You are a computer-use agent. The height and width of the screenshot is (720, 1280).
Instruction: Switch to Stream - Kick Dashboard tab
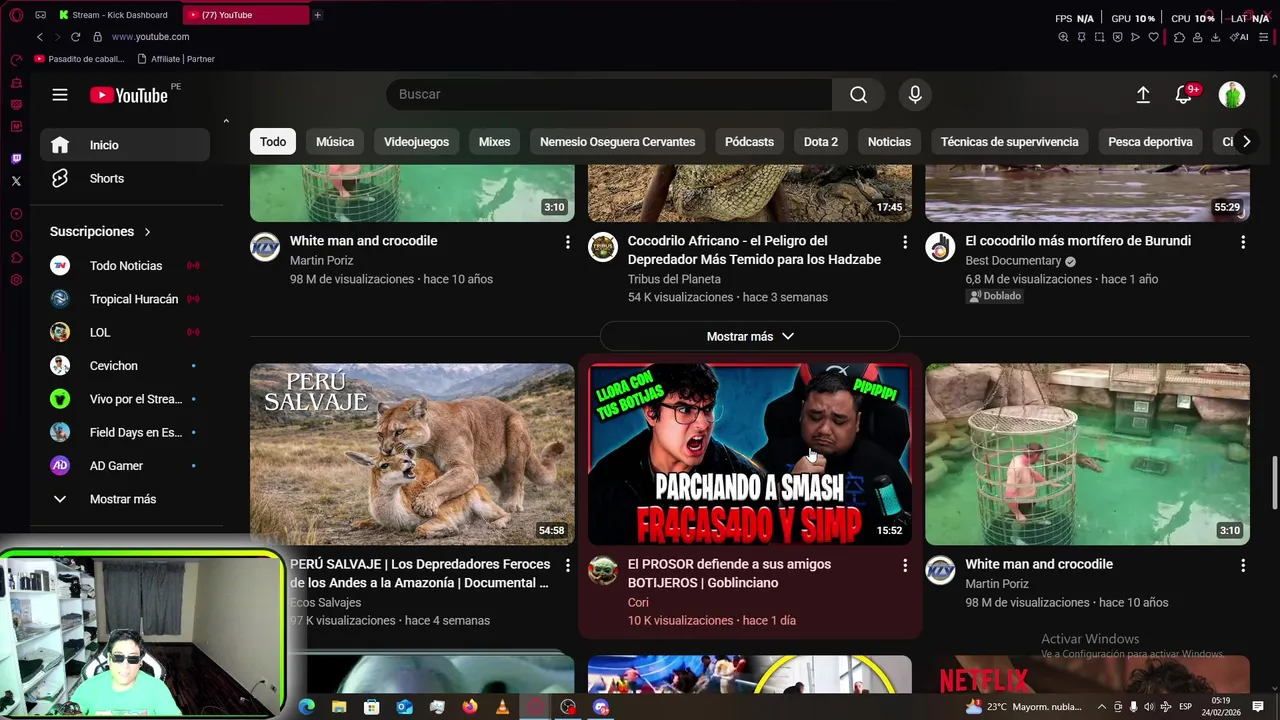[x=113, y=15]
